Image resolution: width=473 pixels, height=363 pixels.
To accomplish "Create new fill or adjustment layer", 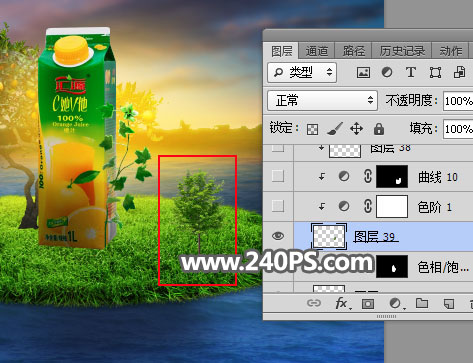I will click(x=395, y=303).
